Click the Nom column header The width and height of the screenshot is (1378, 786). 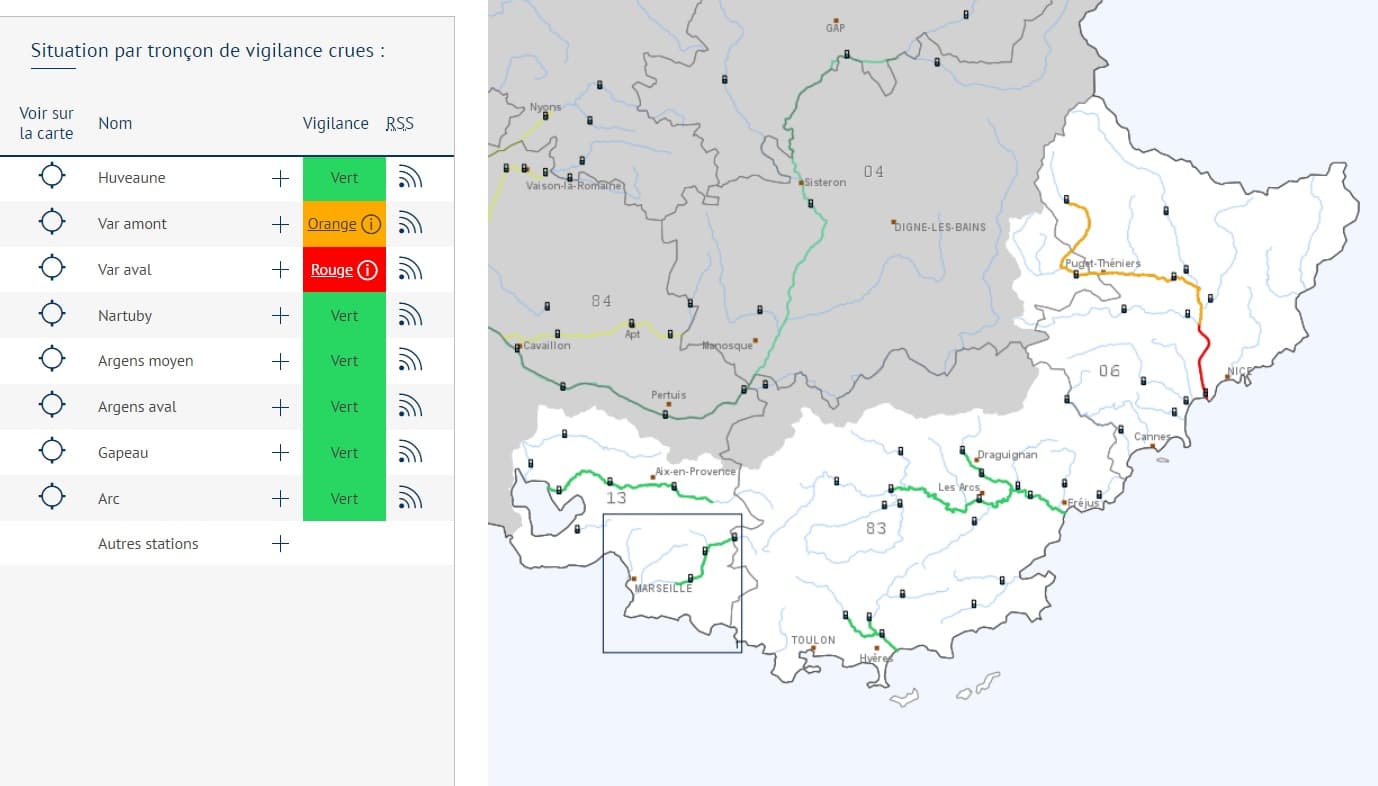click(x=115, y=123)
